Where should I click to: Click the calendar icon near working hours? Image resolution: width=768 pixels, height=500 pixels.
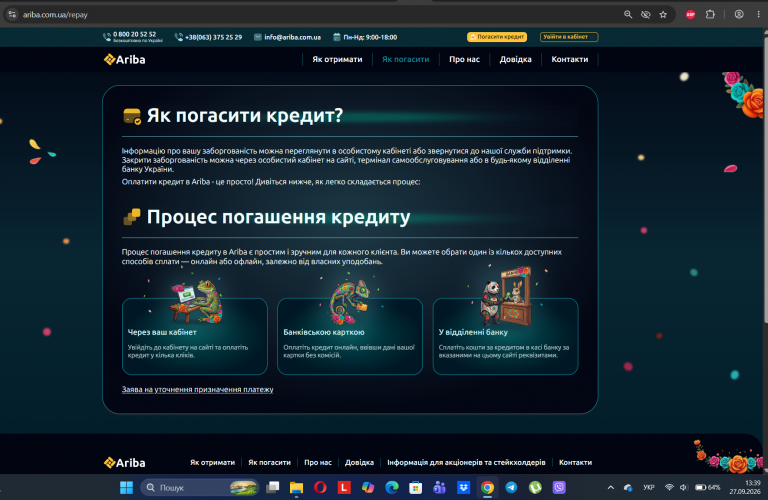[336, 37]
